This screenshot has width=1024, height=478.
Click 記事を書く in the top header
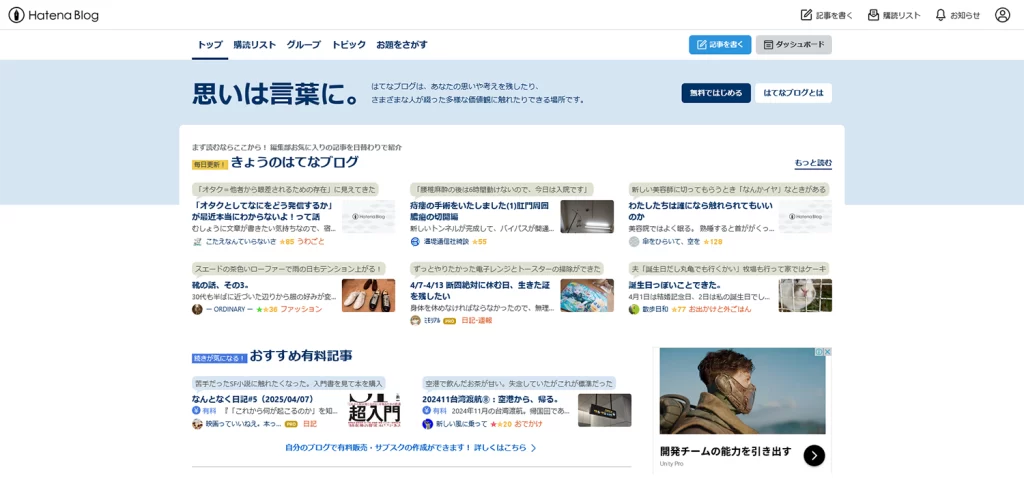pos(826,15)
